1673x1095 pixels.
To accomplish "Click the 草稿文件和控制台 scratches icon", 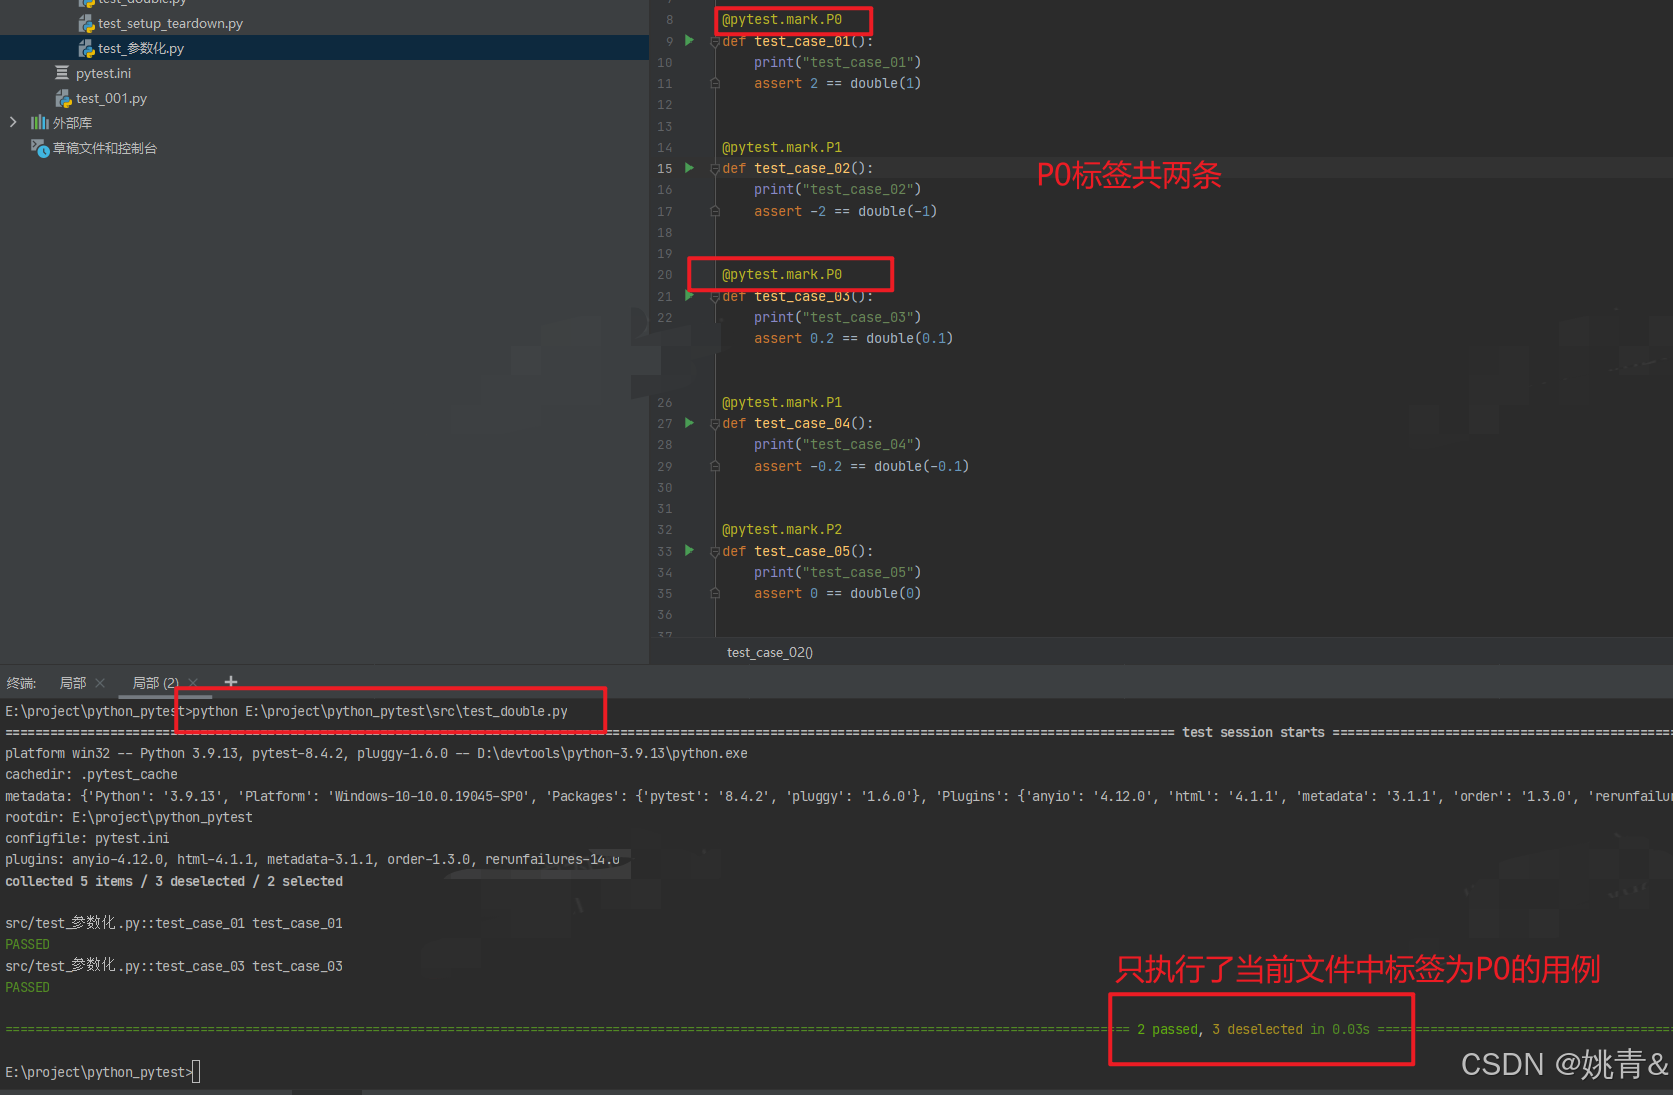I will (x=40, y=148).
